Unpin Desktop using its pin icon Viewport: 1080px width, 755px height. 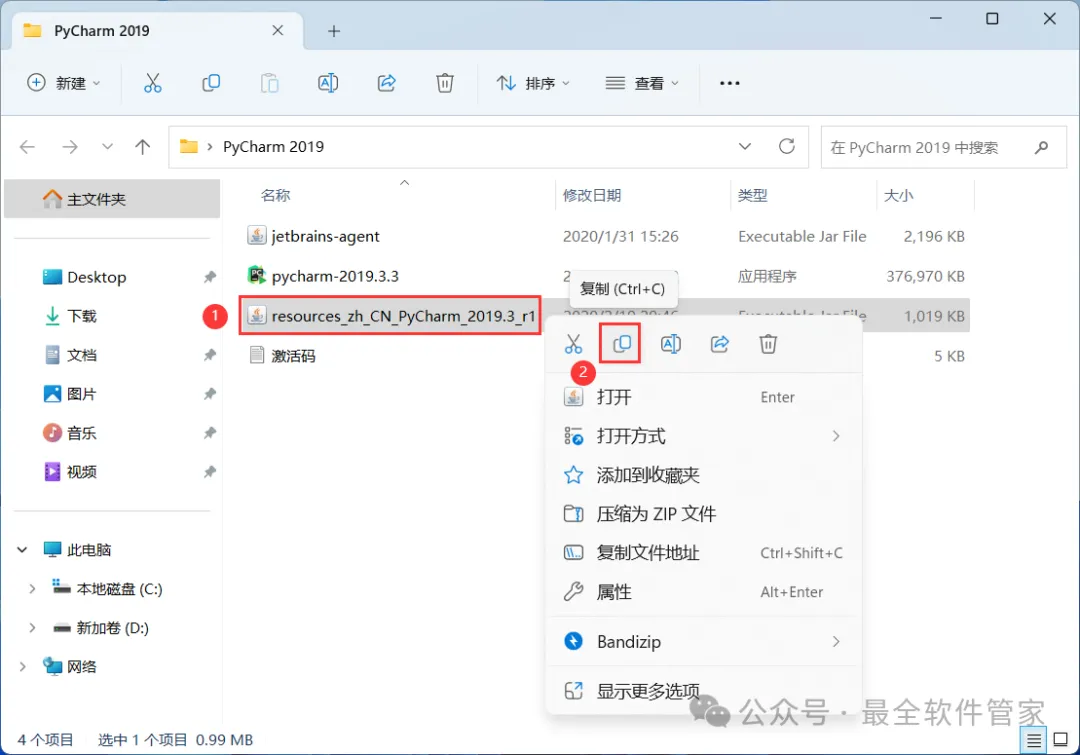coord(209,277)
